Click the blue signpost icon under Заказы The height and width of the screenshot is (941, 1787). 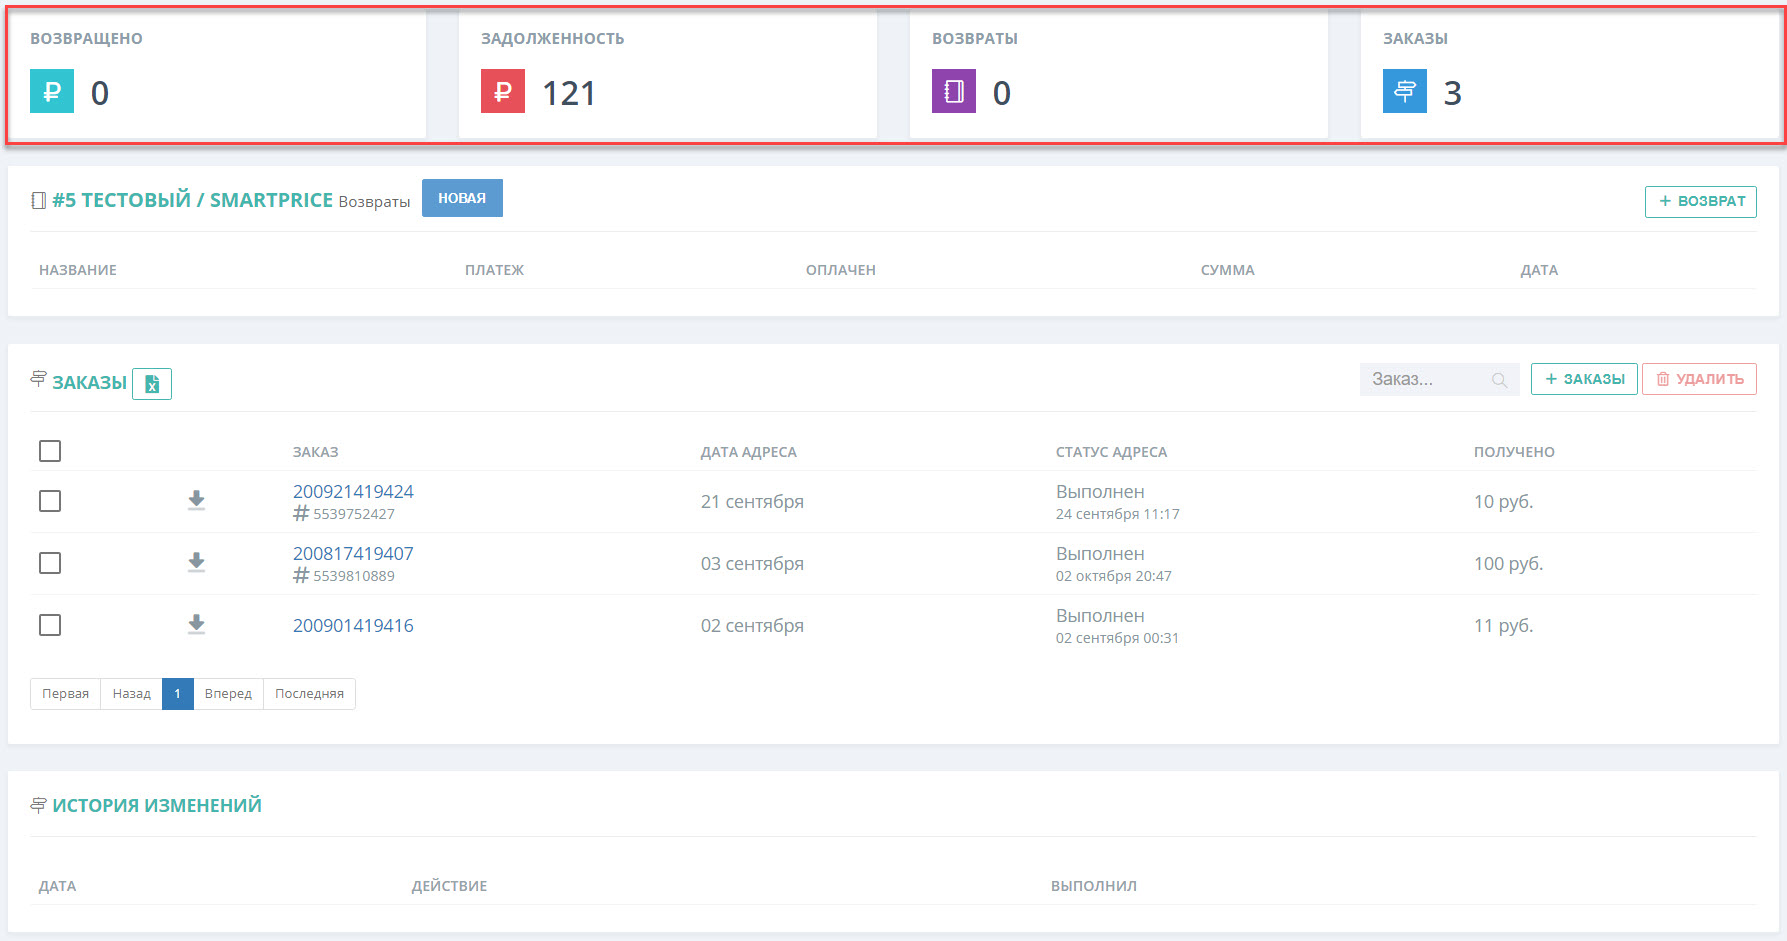tap(1405, 91)
